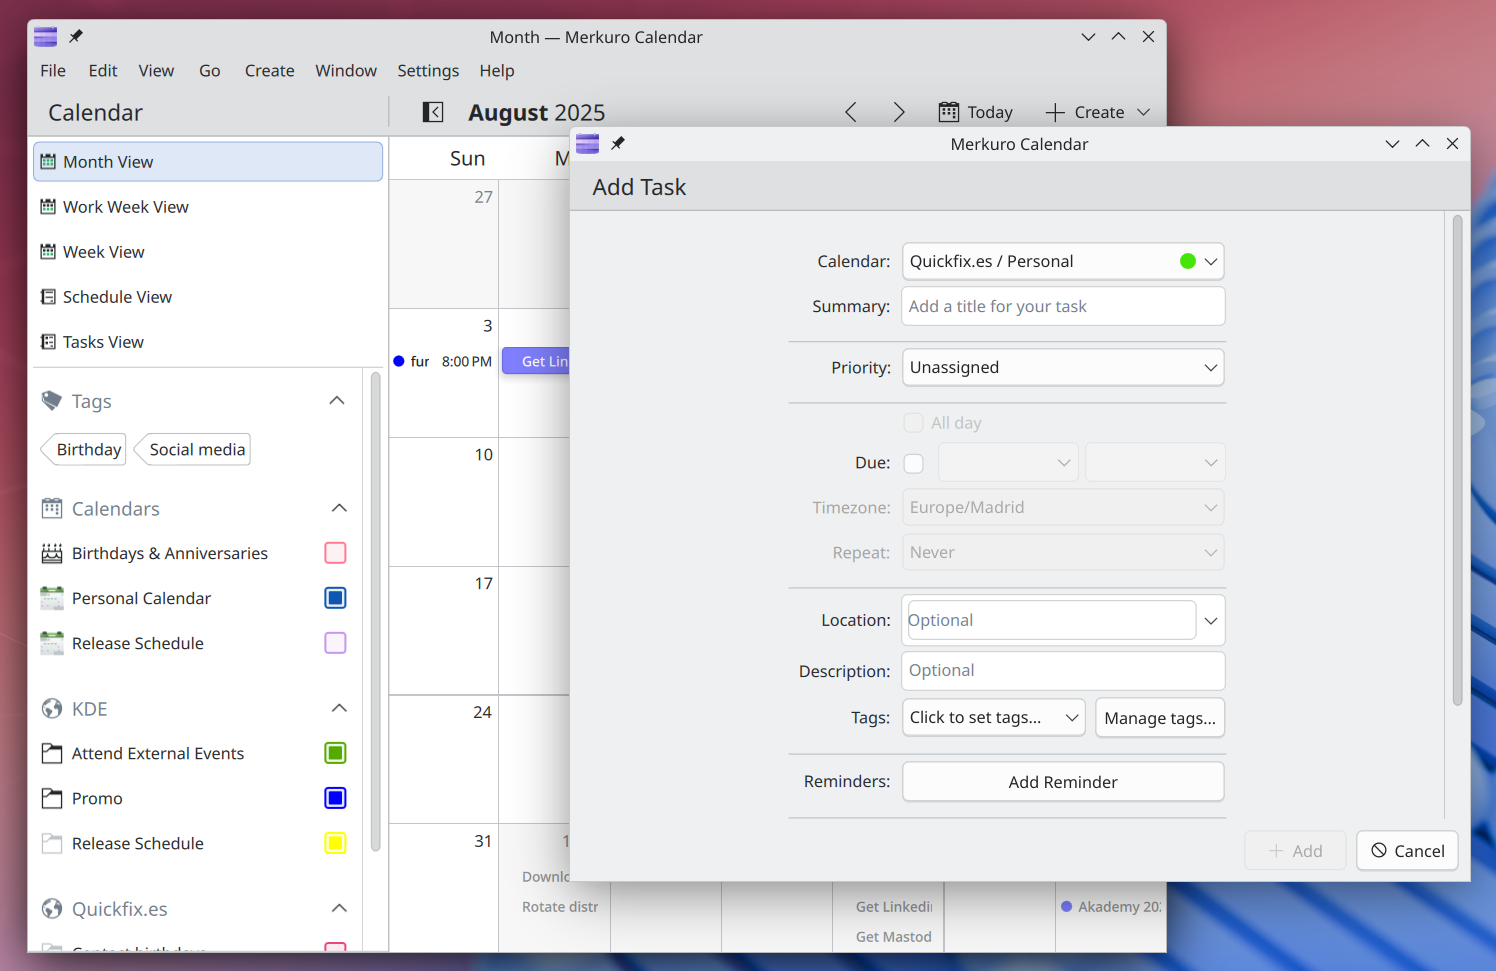Open the Calendar dropdown showing Quickfix.es / Personal
The height and width of the screenshot is (971, 1496).
pos(1063,261)
